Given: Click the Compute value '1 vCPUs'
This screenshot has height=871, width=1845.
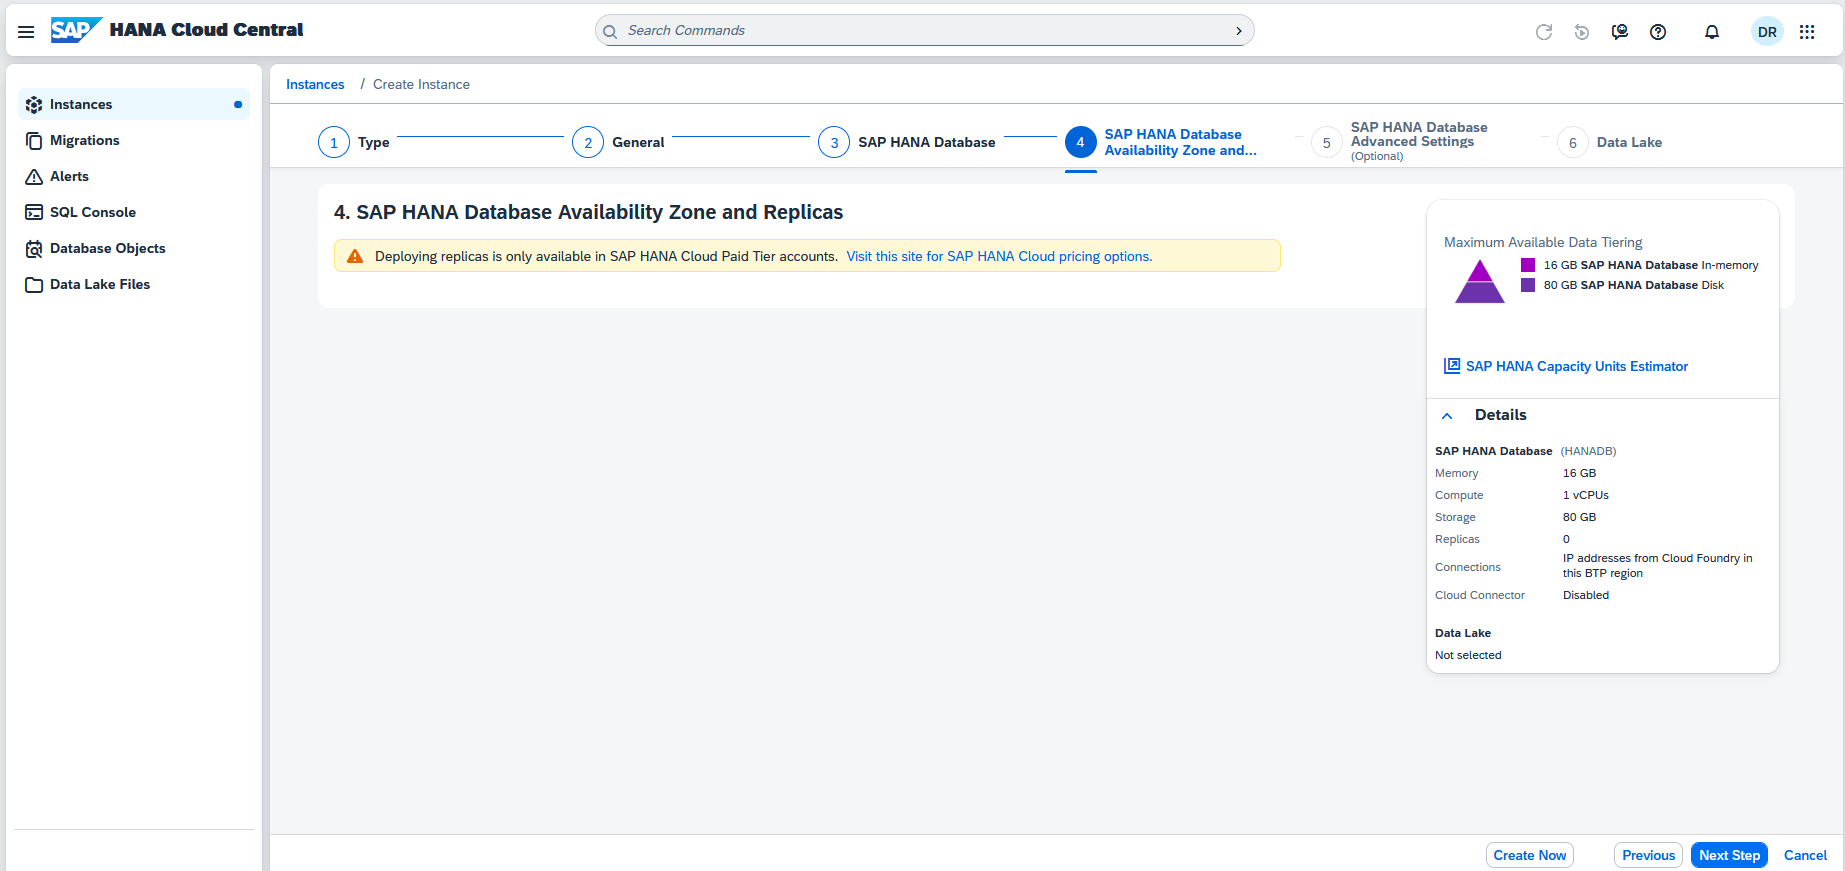Looking at the screenshot, I should tap(1585, 495).
